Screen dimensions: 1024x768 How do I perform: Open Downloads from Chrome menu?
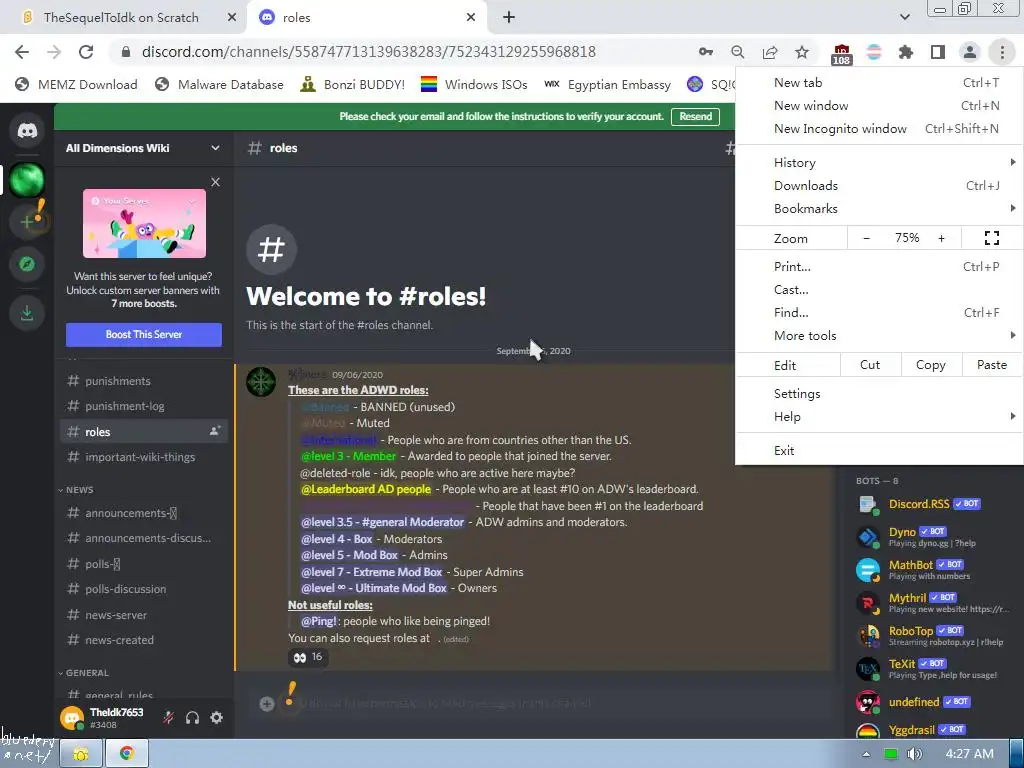pos(879,185)
